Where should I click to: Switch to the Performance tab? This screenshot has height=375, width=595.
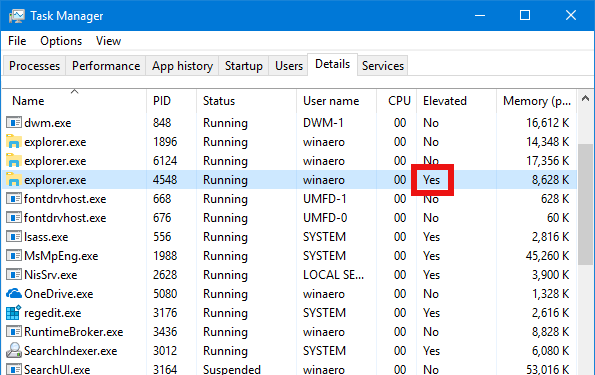tap(106, 66)
